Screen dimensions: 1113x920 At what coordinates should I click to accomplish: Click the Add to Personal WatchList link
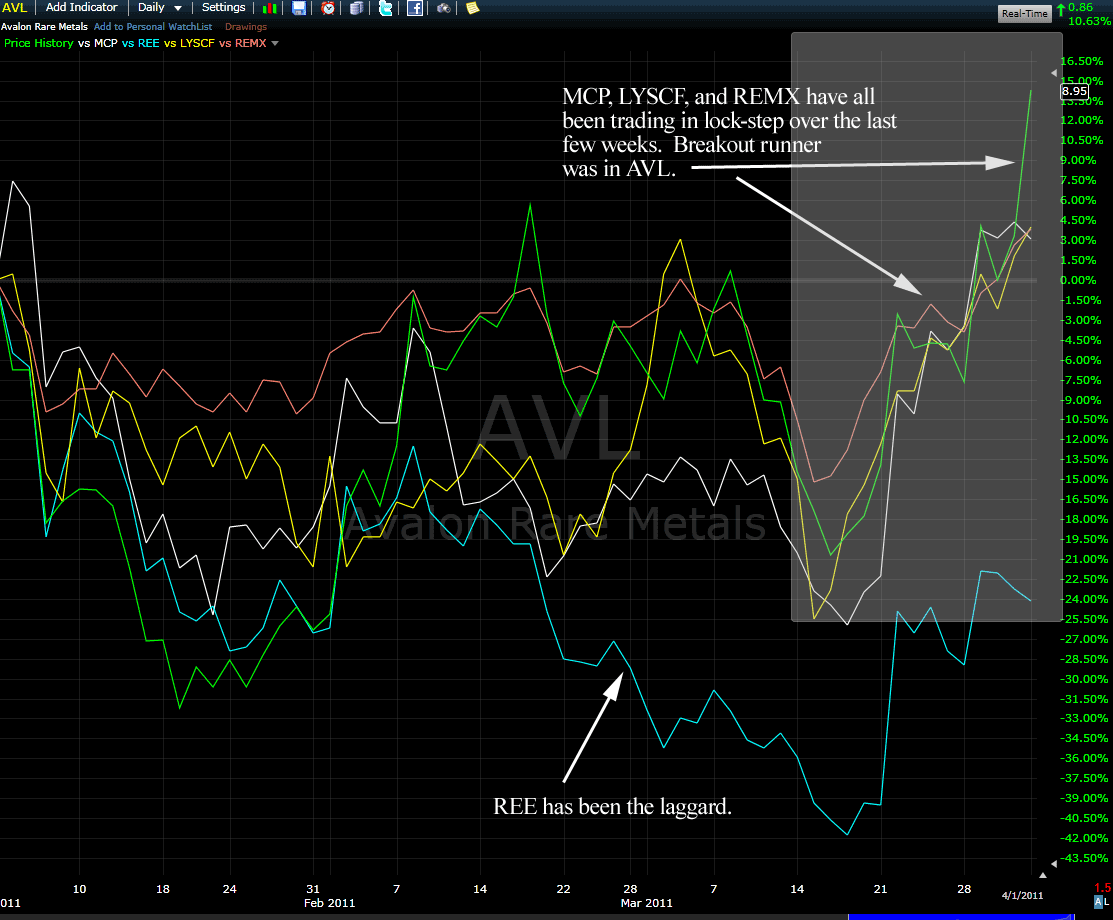[153, 27]
